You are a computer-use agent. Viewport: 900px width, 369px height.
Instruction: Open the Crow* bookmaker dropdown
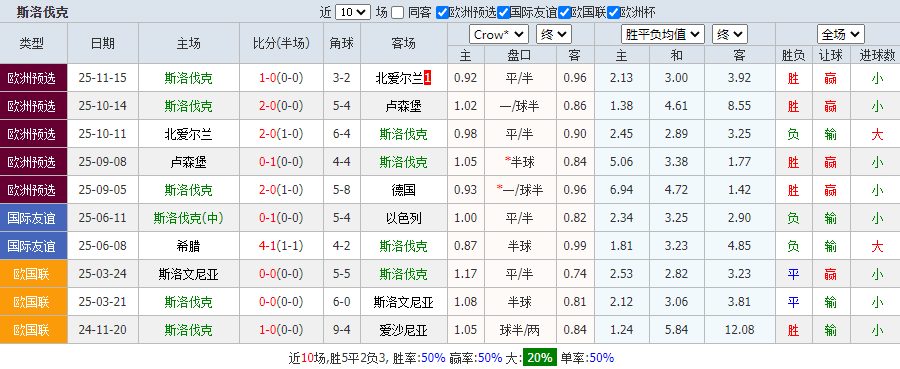[499, 34]
